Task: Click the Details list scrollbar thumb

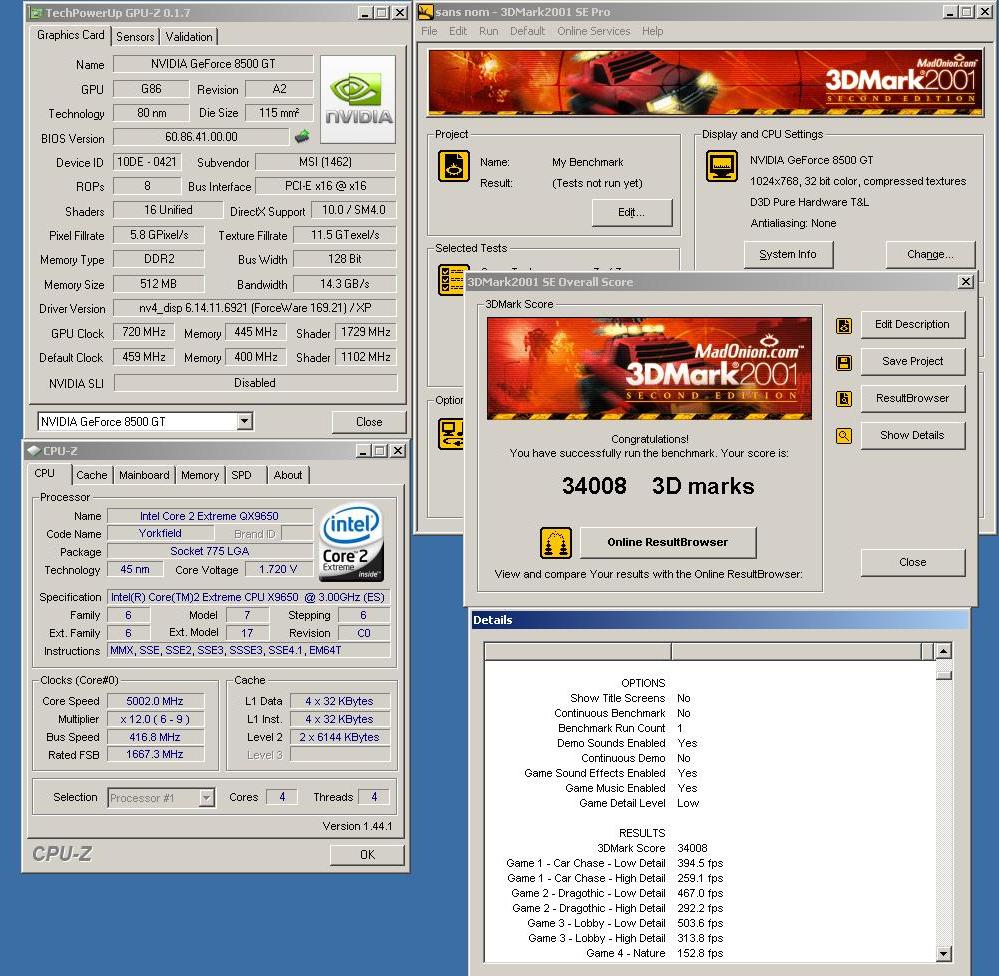Action: 944,673
